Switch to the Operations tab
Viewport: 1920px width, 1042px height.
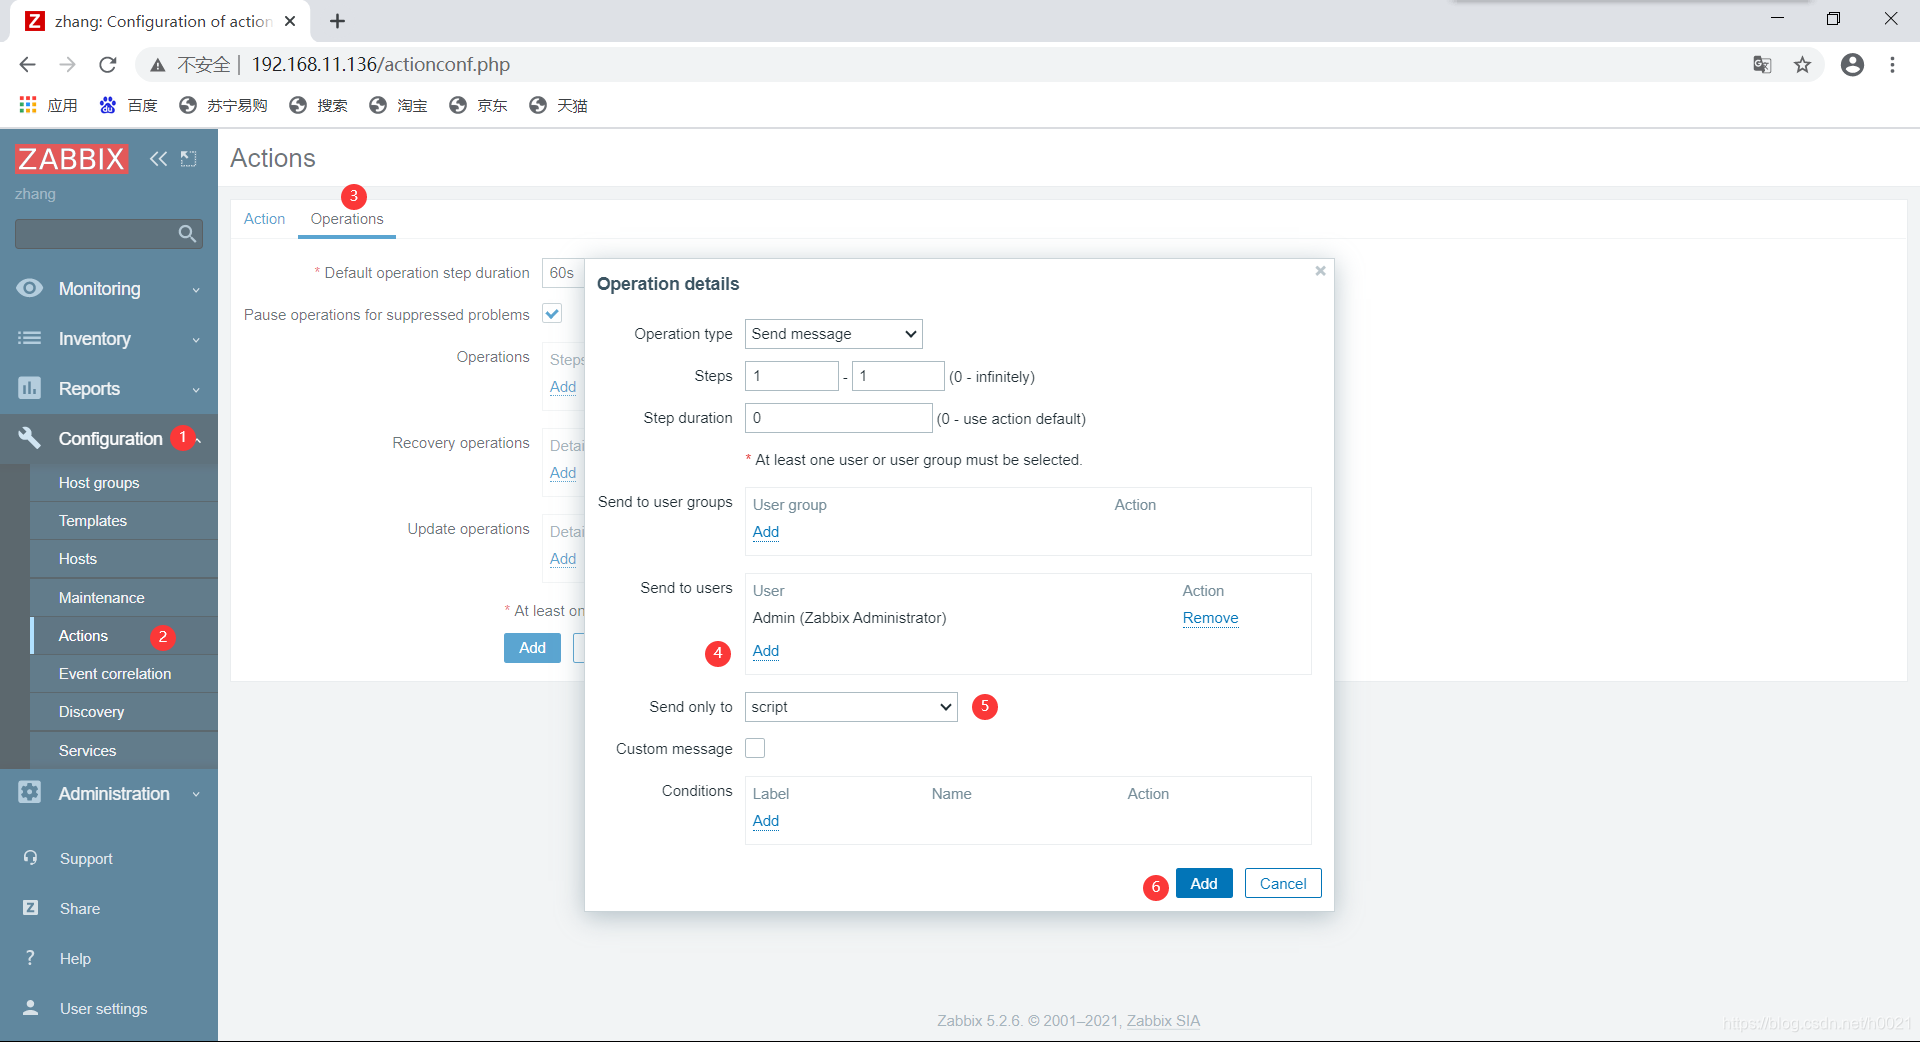pos(347,219)
